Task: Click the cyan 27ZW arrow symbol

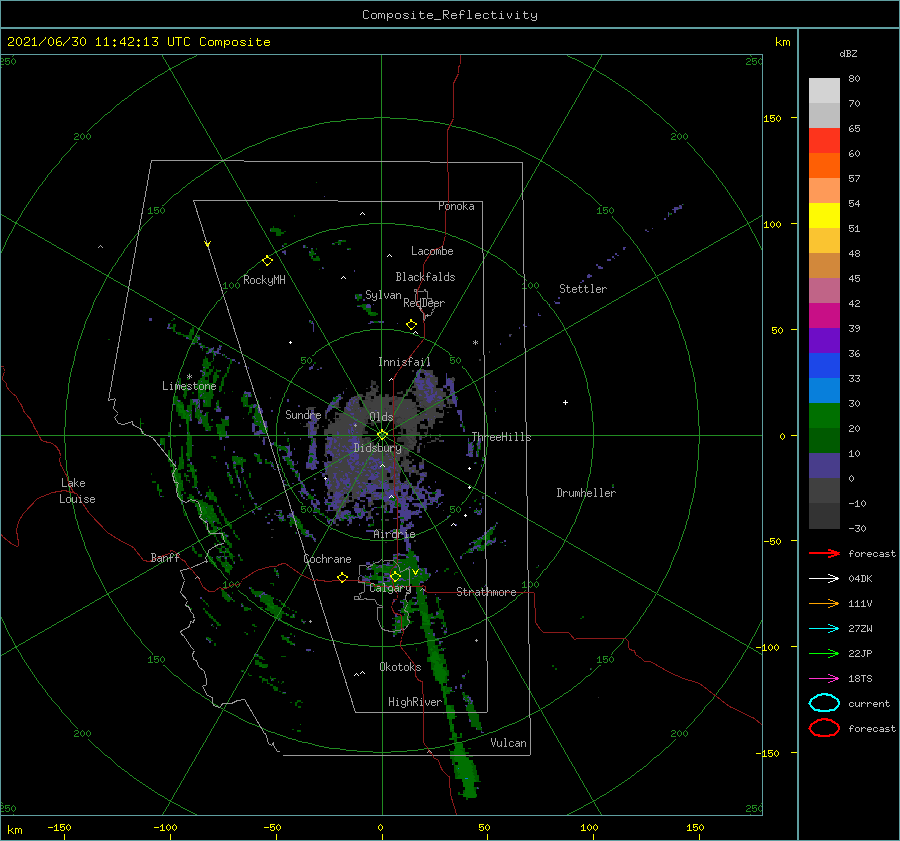Action: (824, 629)
